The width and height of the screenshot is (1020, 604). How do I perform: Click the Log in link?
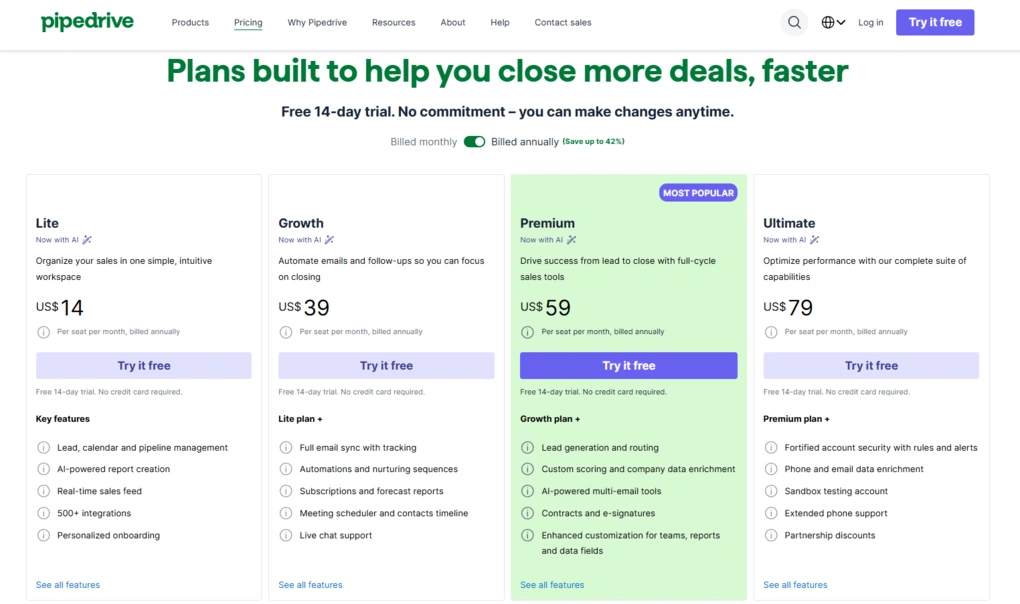pyautogui.click(x=870, y=22)
